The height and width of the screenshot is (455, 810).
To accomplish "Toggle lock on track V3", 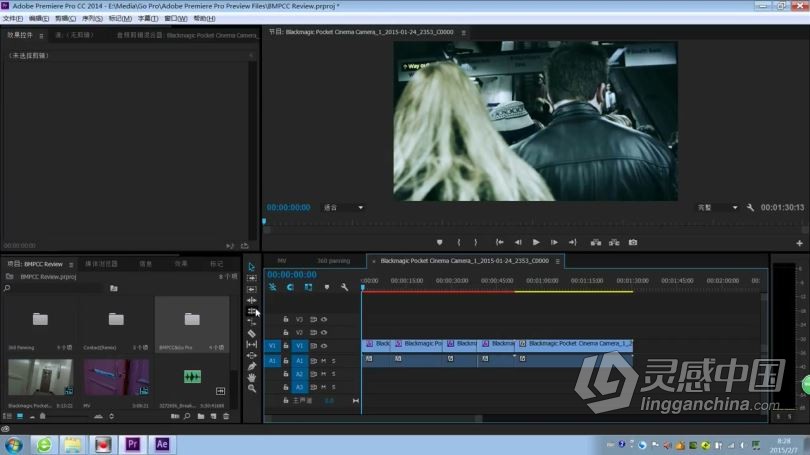I will [x=286, y=320].
